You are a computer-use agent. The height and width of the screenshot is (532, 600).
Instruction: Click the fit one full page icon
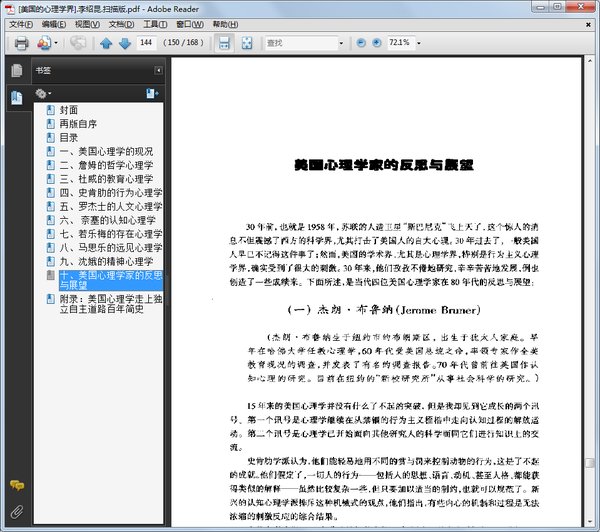(247, 43)
